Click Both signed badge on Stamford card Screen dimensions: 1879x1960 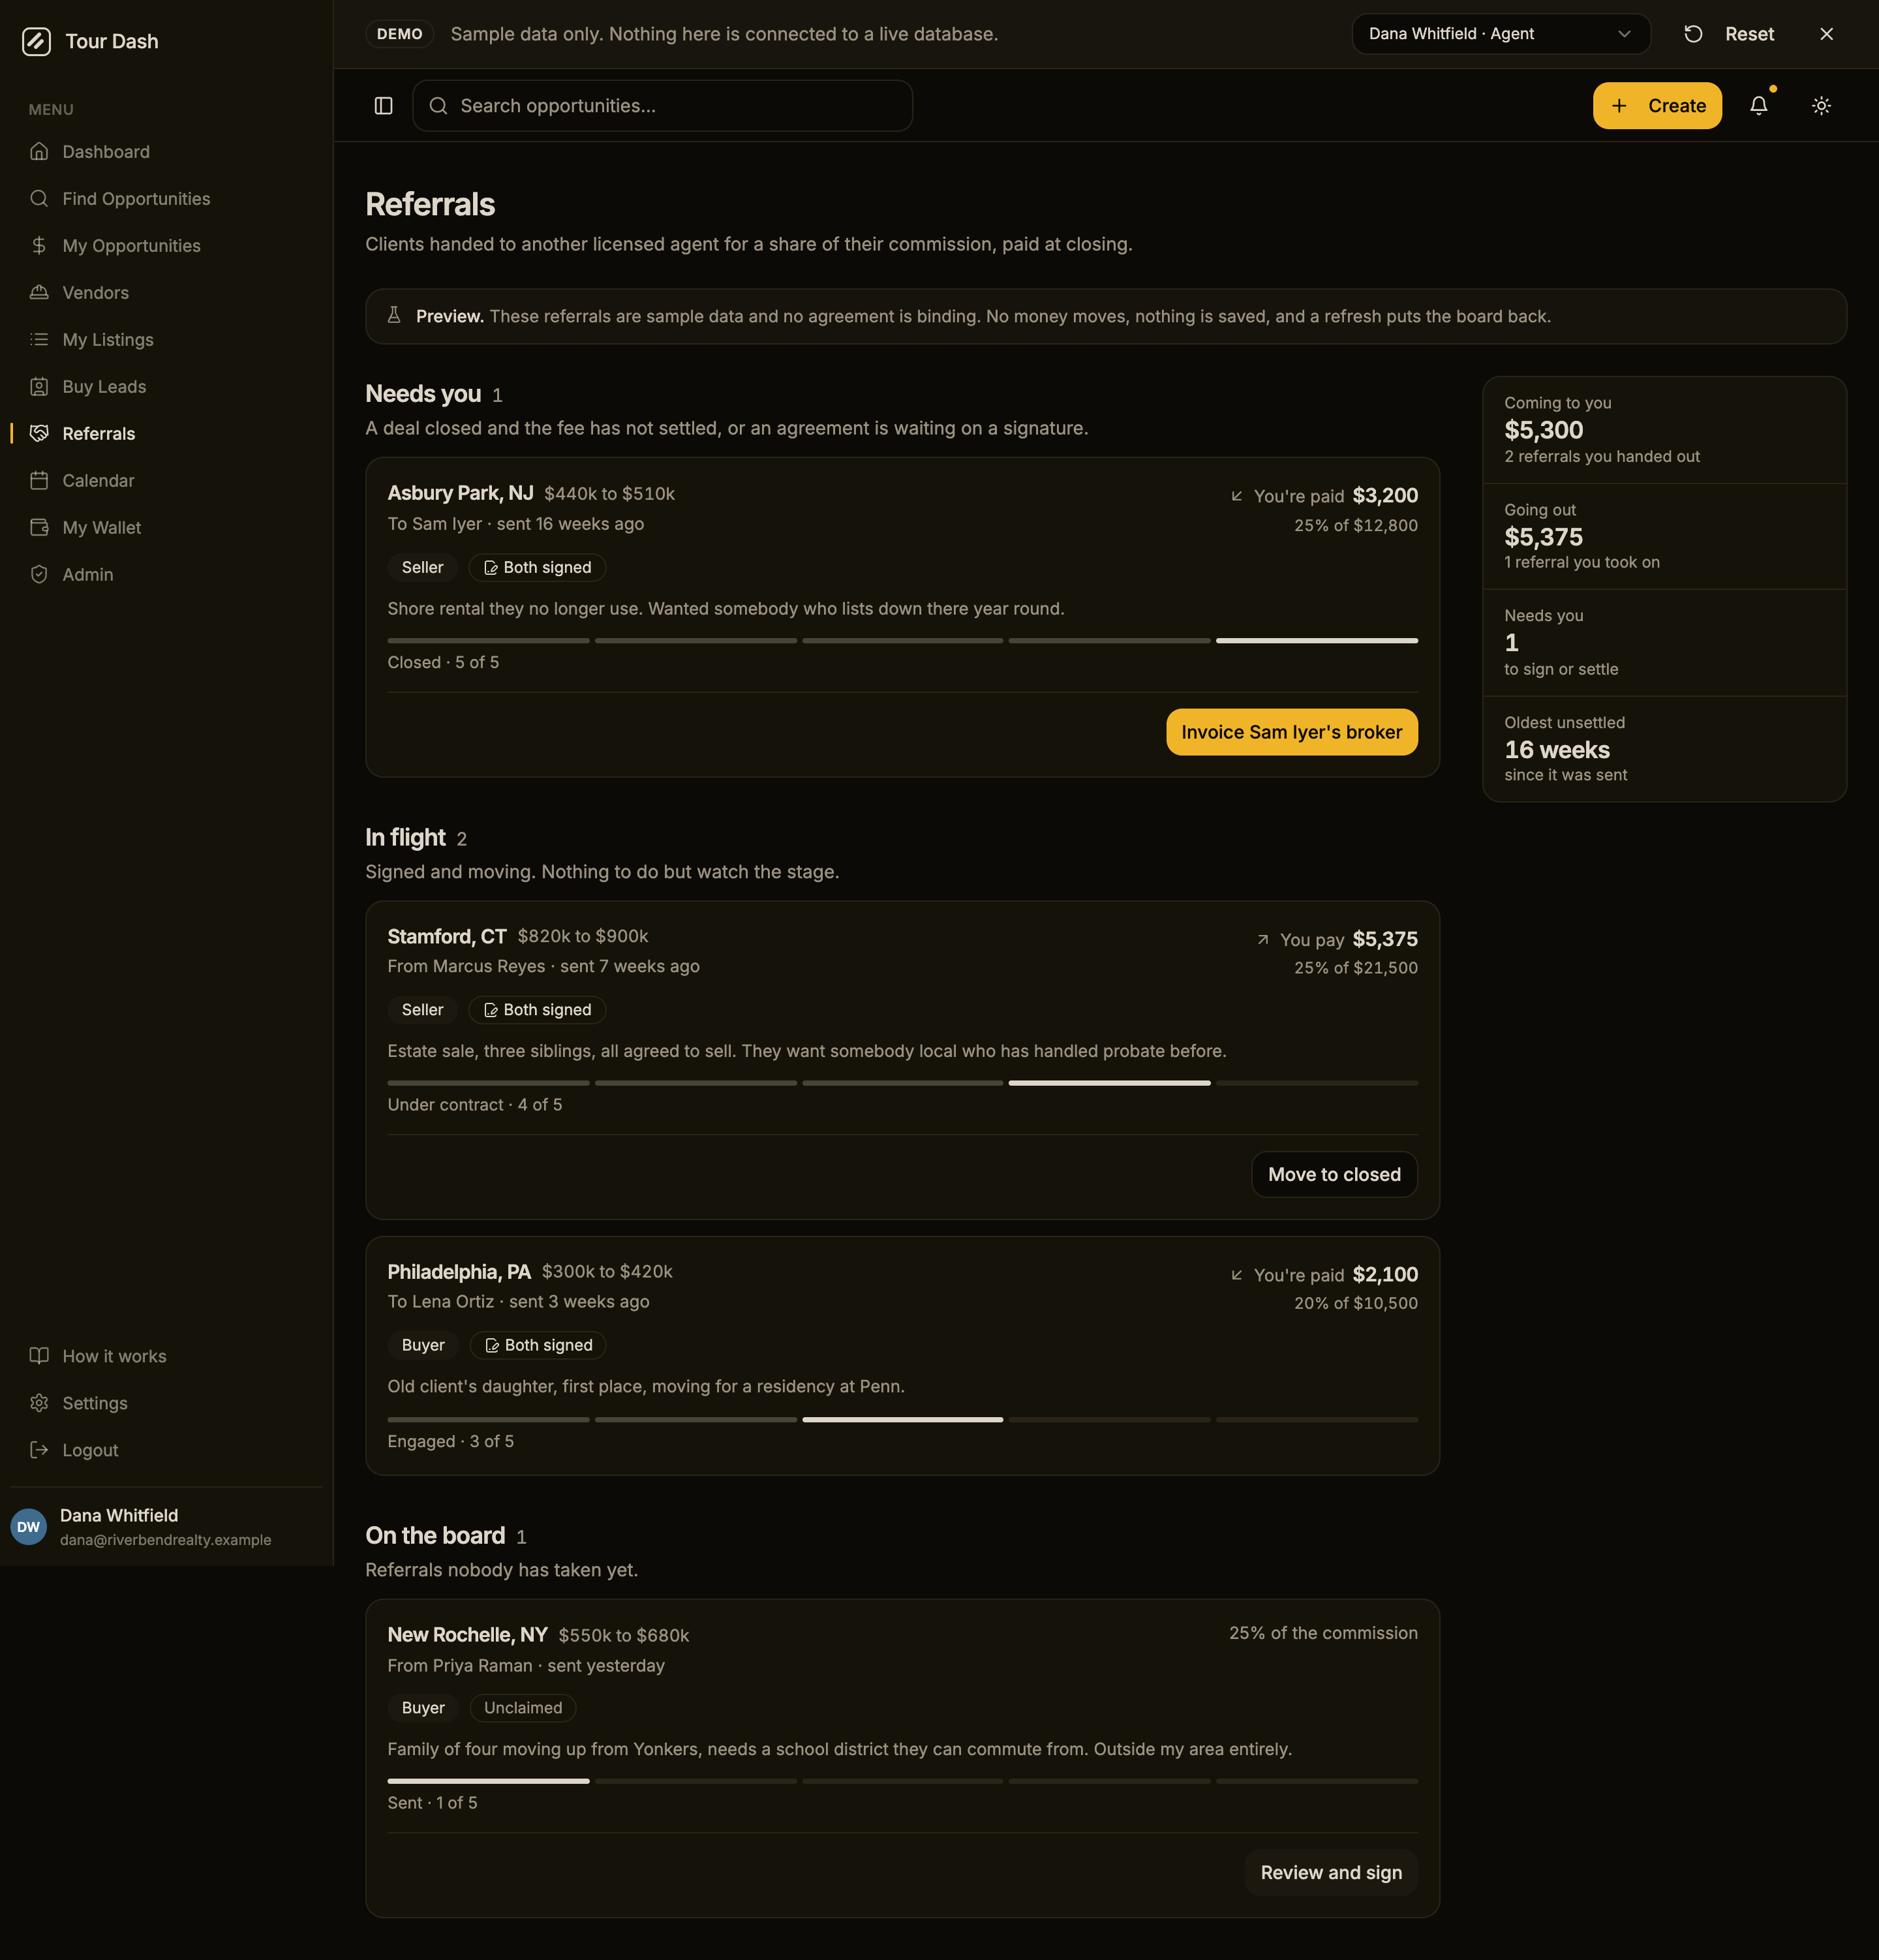537,1010
